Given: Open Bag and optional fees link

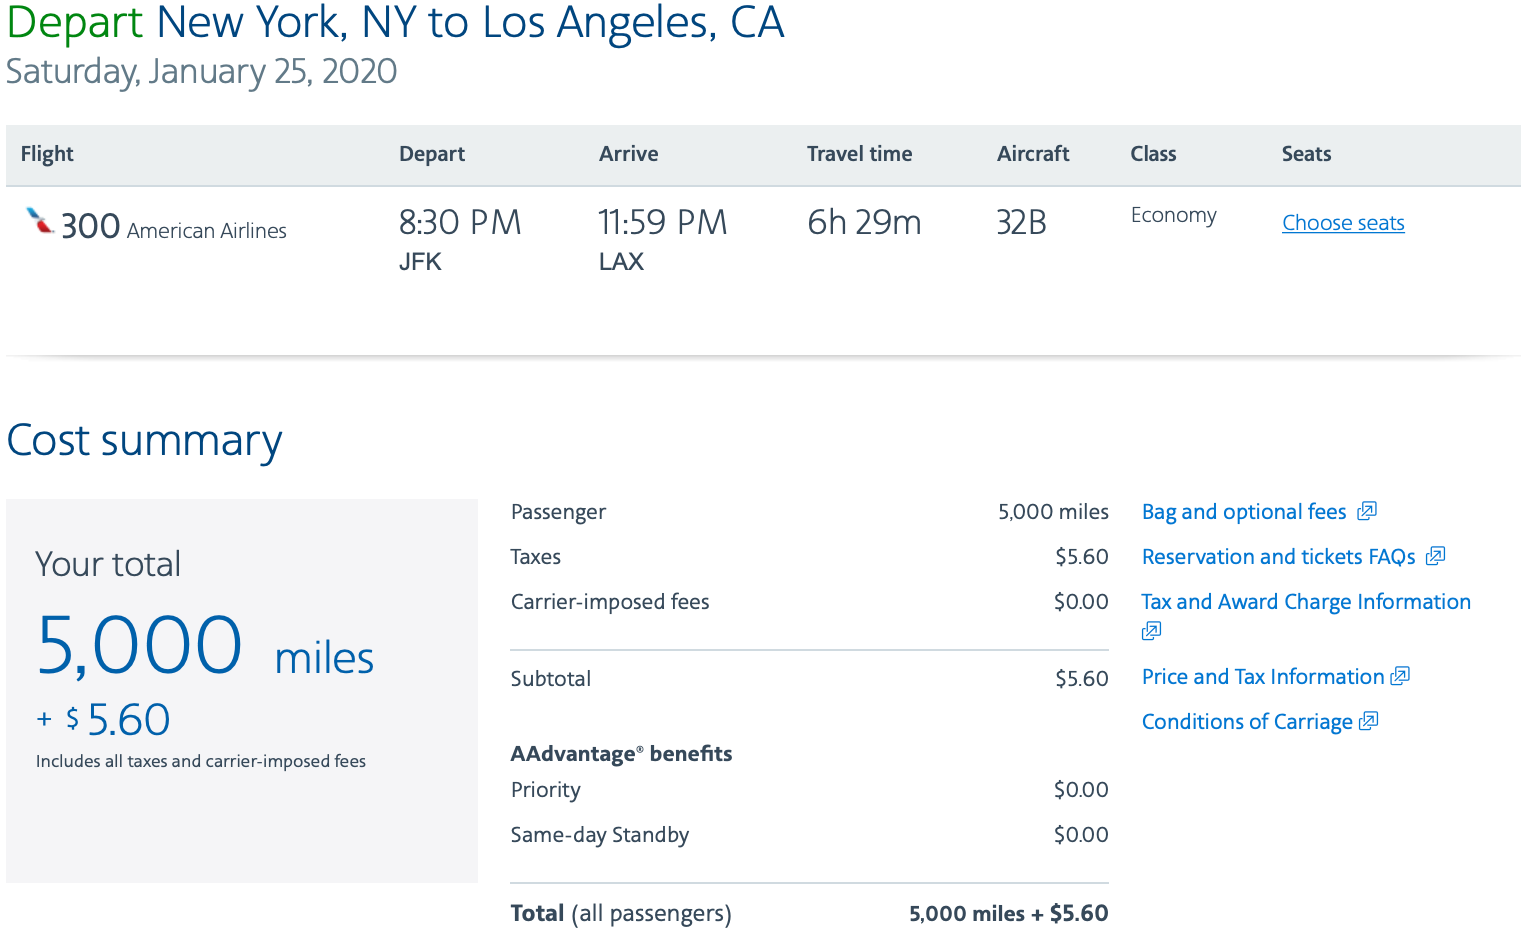Looking at the screenshot, I should (x=1244, y=512).
